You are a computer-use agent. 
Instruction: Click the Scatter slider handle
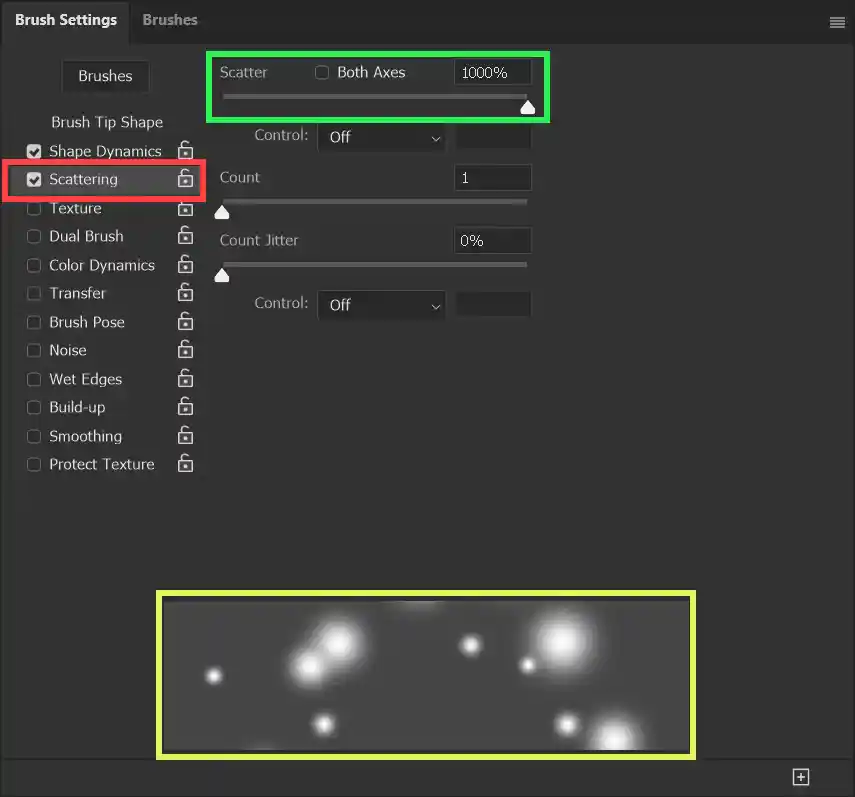pos(528,107)
